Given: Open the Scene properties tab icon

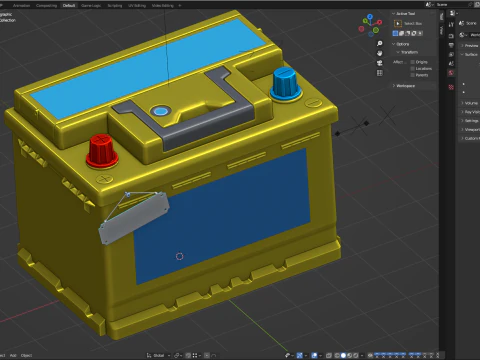Looking at the screenshot, I should 451,63.
